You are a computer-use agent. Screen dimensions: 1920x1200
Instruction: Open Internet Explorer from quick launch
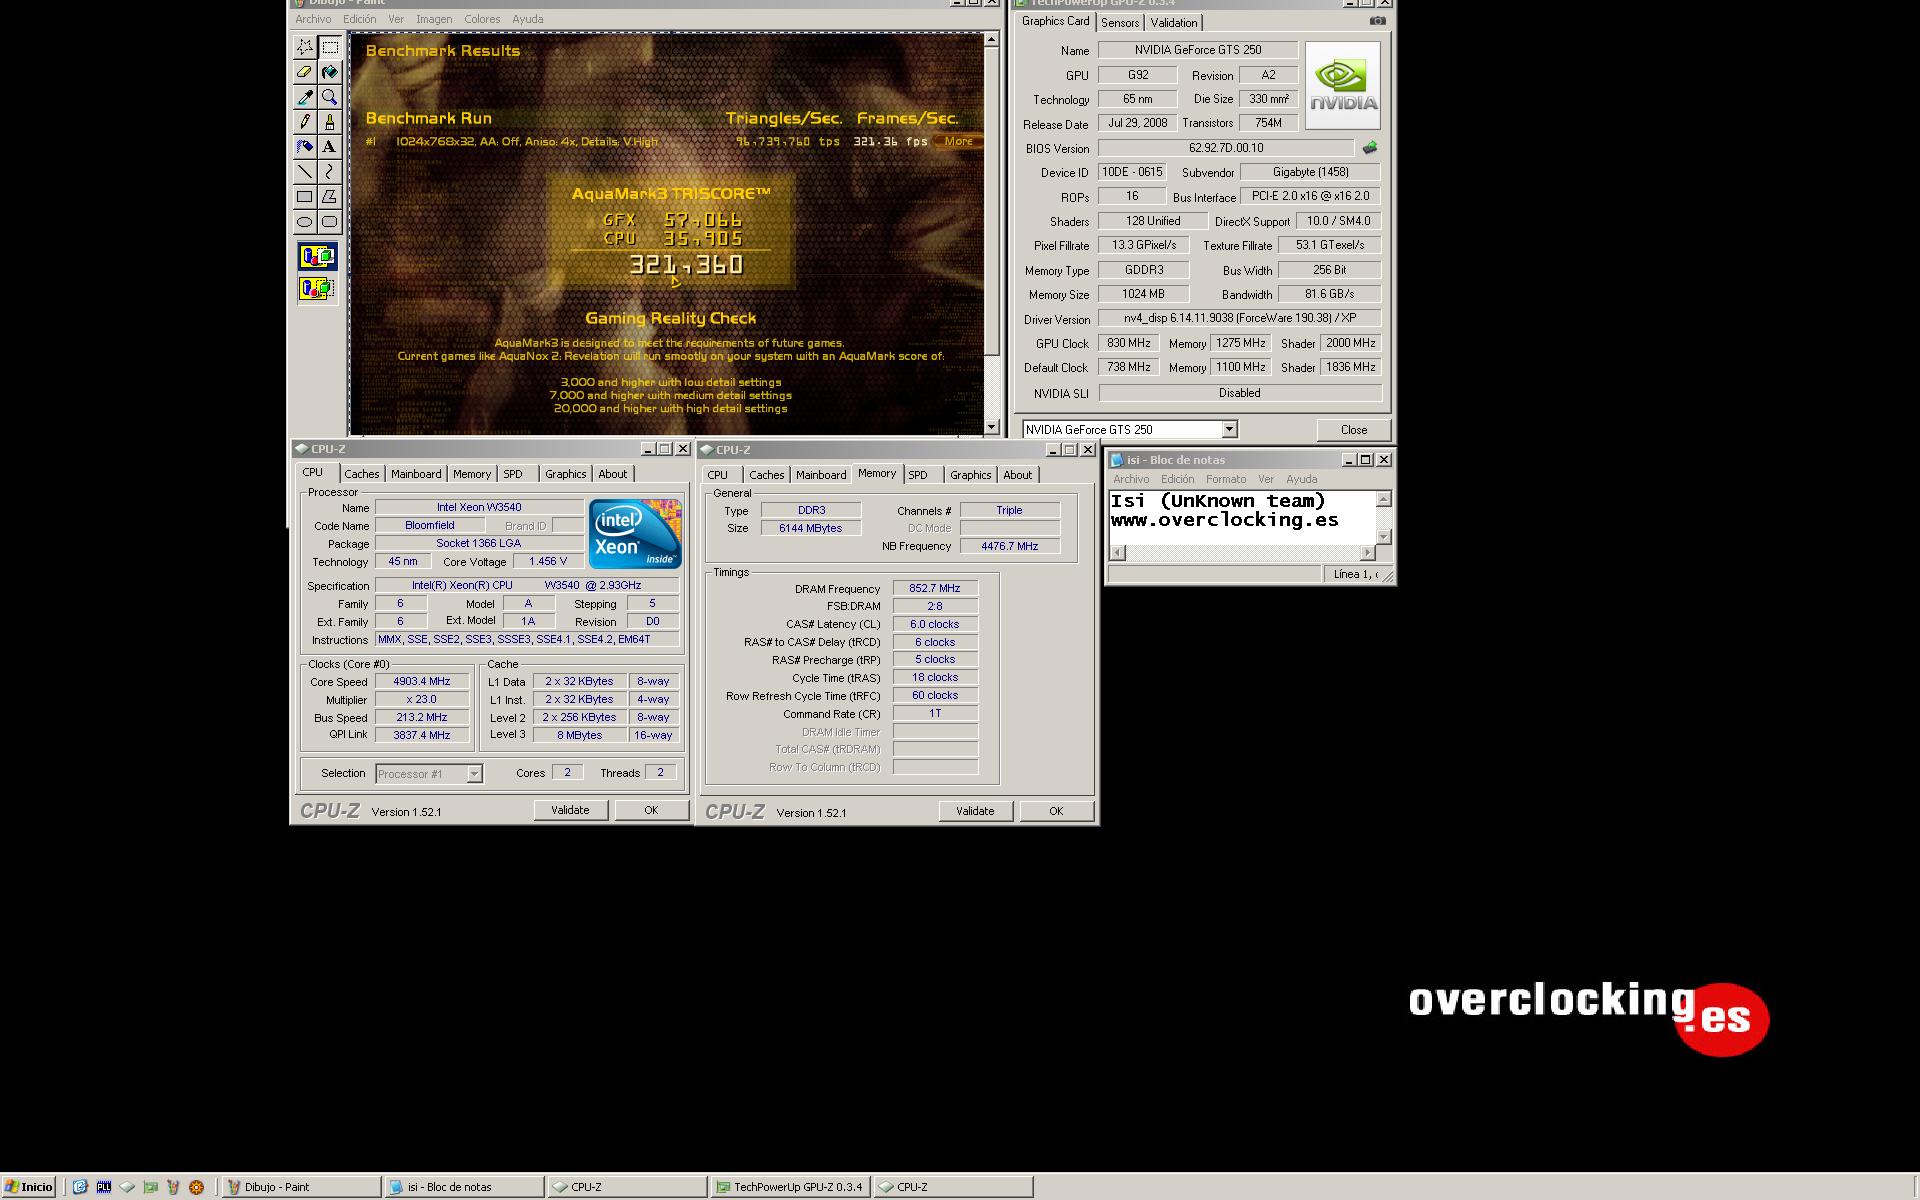(x=80, y=1187)
